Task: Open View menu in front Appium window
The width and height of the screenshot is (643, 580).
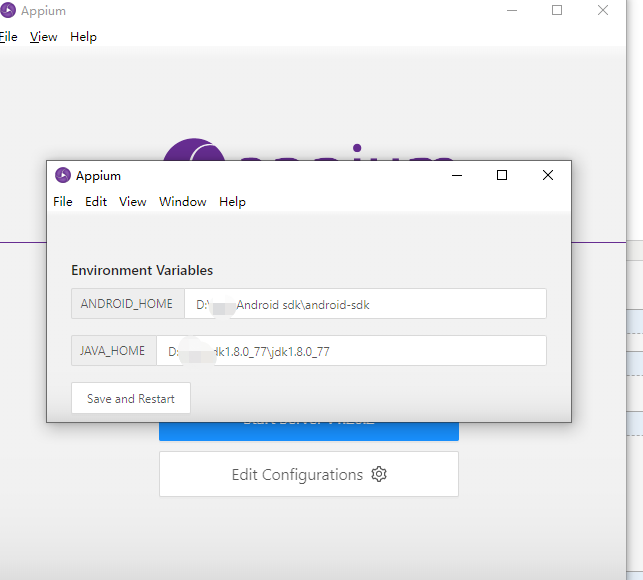Action: (132, 202)
